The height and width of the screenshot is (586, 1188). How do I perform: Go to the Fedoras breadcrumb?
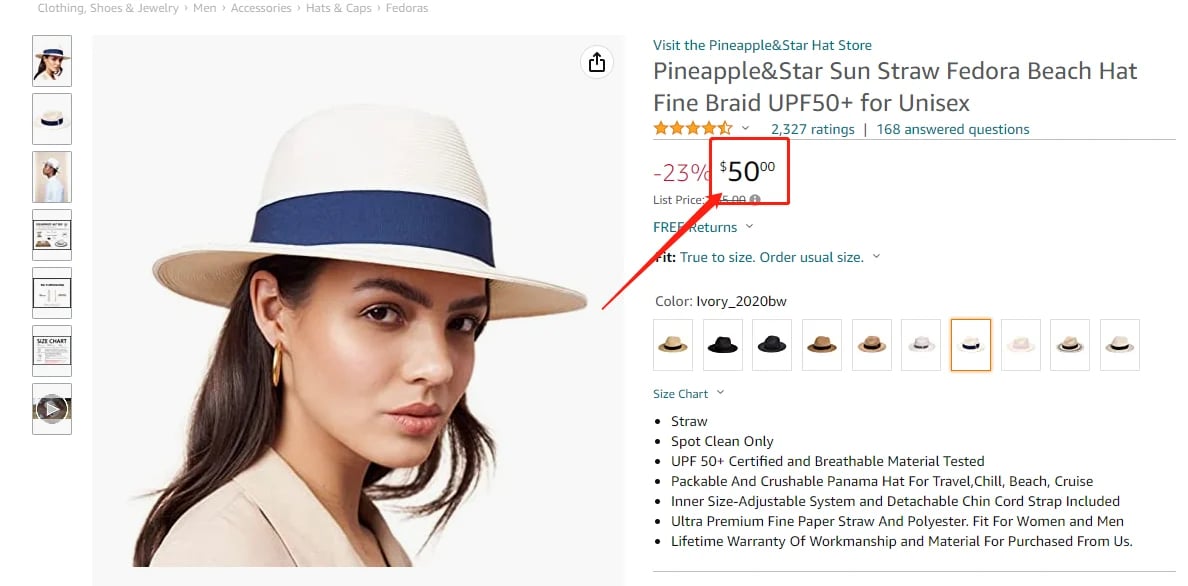point(406,8)
